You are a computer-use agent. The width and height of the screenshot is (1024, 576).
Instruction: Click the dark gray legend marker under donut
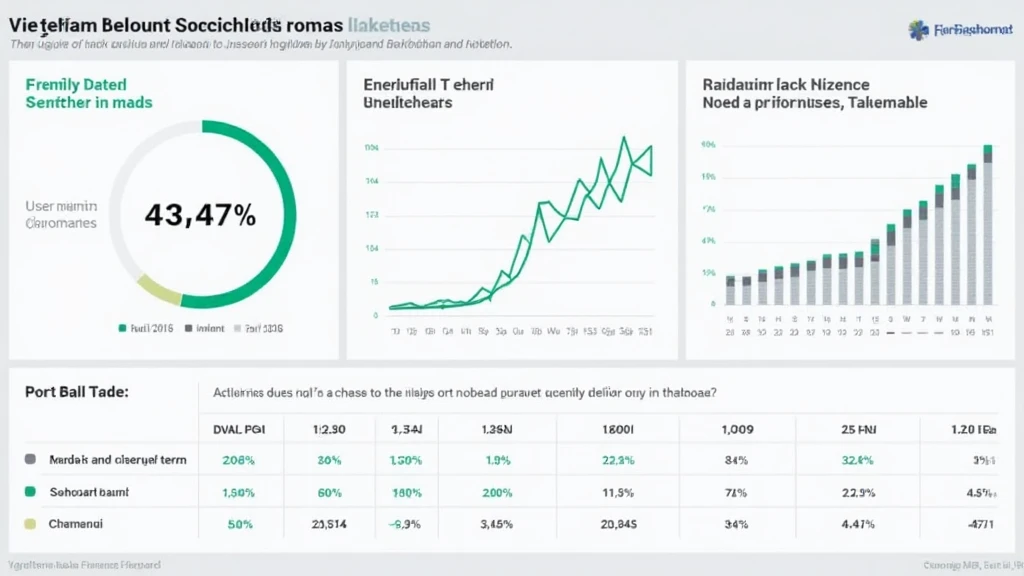tap(189, 327)
